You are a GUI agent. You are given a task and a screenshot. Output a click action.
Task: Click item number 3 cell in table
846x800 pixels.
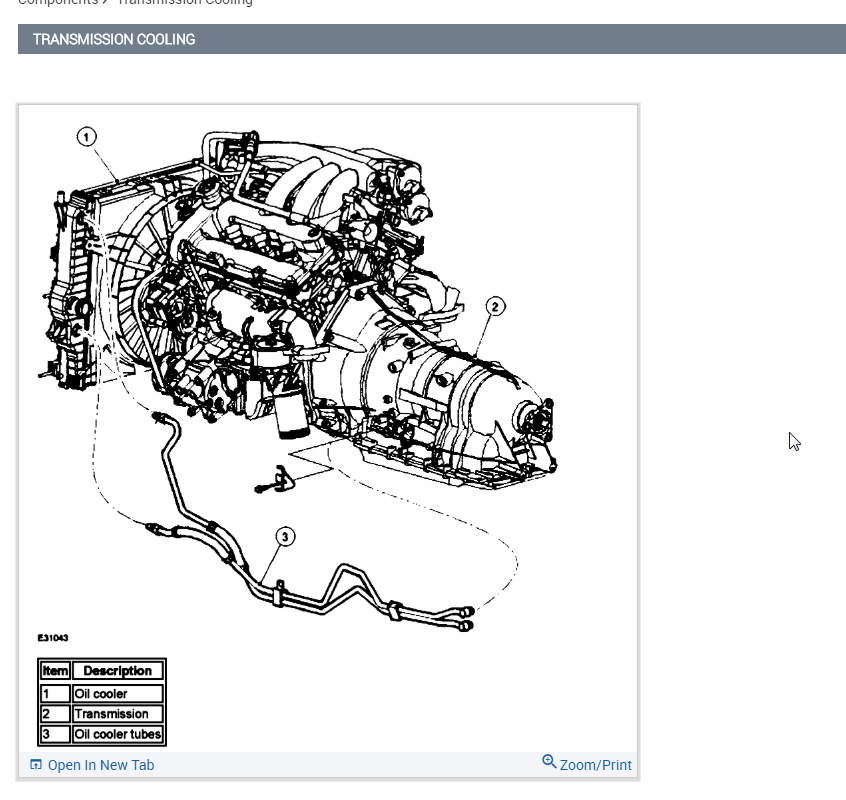pos(55,734)
